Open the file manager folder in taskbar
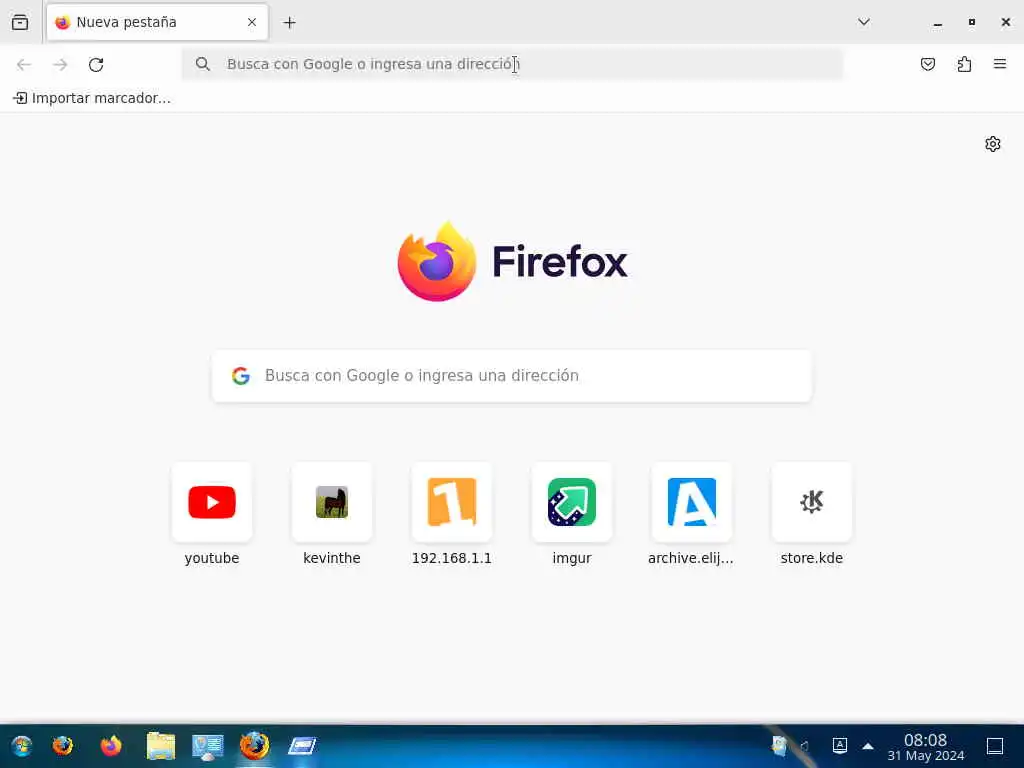The width and height of the screenshot is (1024, 768). 161,745
